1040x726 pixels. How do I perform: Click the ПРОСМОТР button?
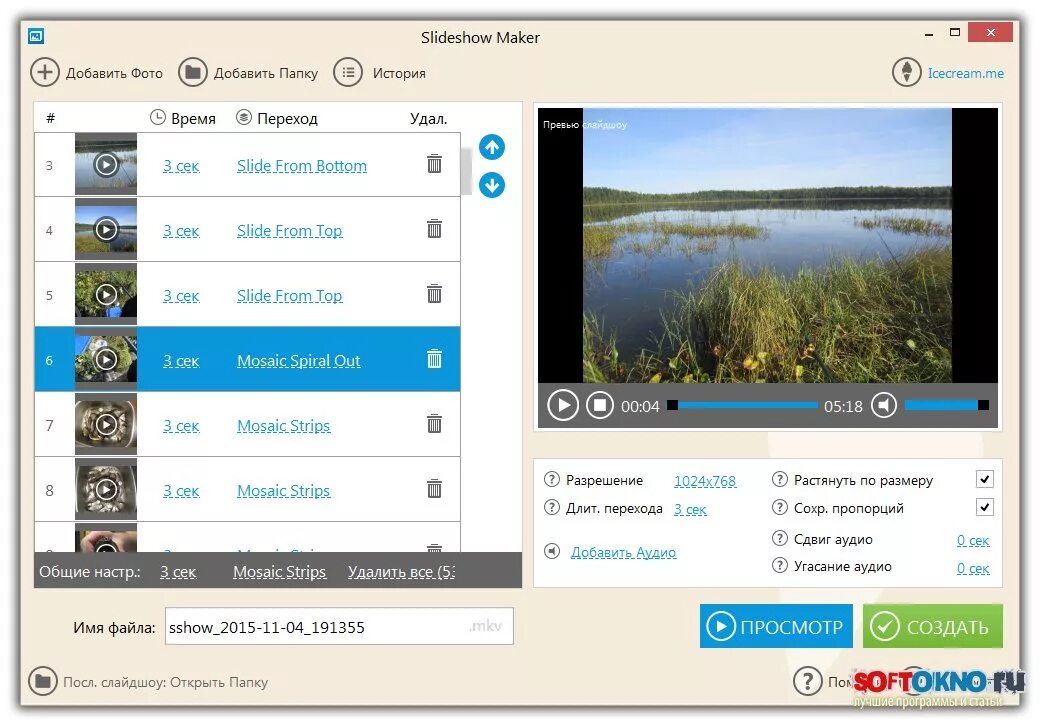(x=776, y=626)
